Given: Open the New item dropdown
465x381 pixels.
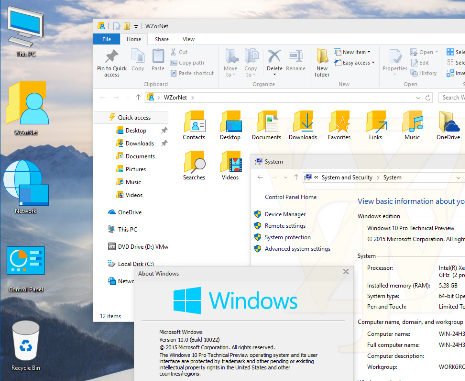Looking at the screenshot, I should pos(353,52).
